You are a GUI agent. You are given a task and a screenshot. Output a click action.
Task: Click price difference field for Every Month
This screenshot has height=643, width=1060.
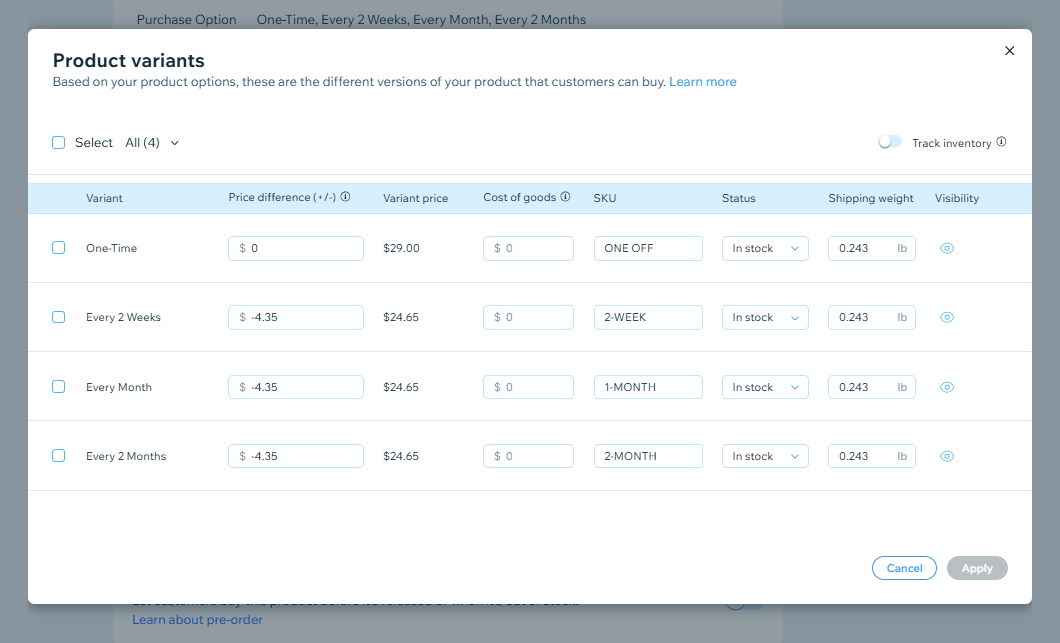[296, 387]
